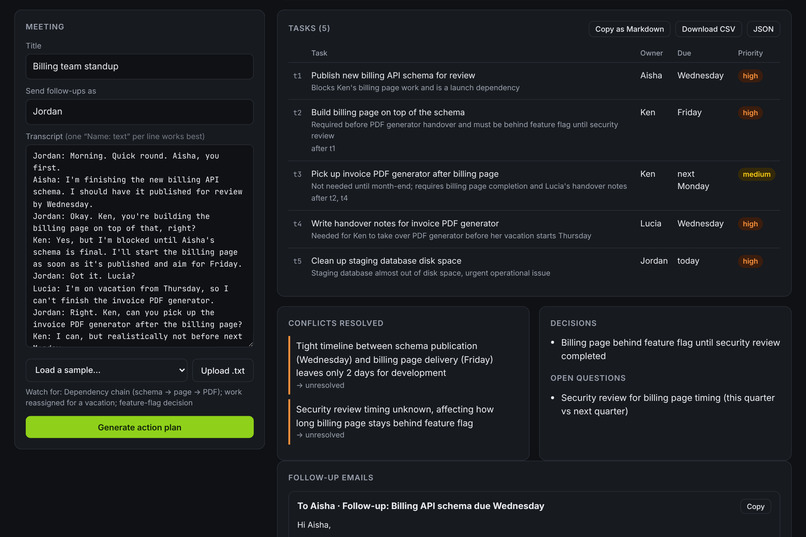Viewport: 806px width, 537px height.
Task: Click the 'after t1' dependency note
Action: [323, 149]
